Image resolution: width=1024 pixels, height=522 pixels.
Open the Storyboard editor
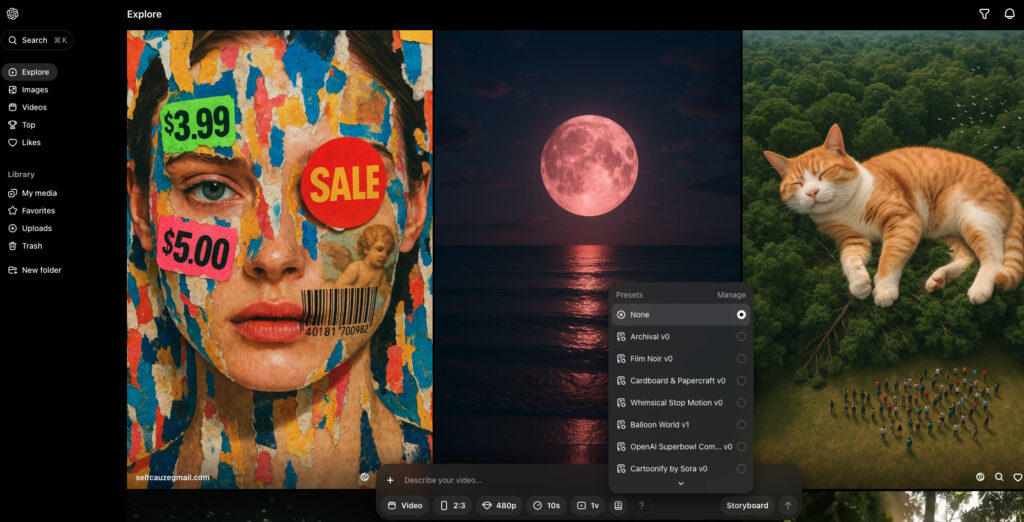coord(747,506)
